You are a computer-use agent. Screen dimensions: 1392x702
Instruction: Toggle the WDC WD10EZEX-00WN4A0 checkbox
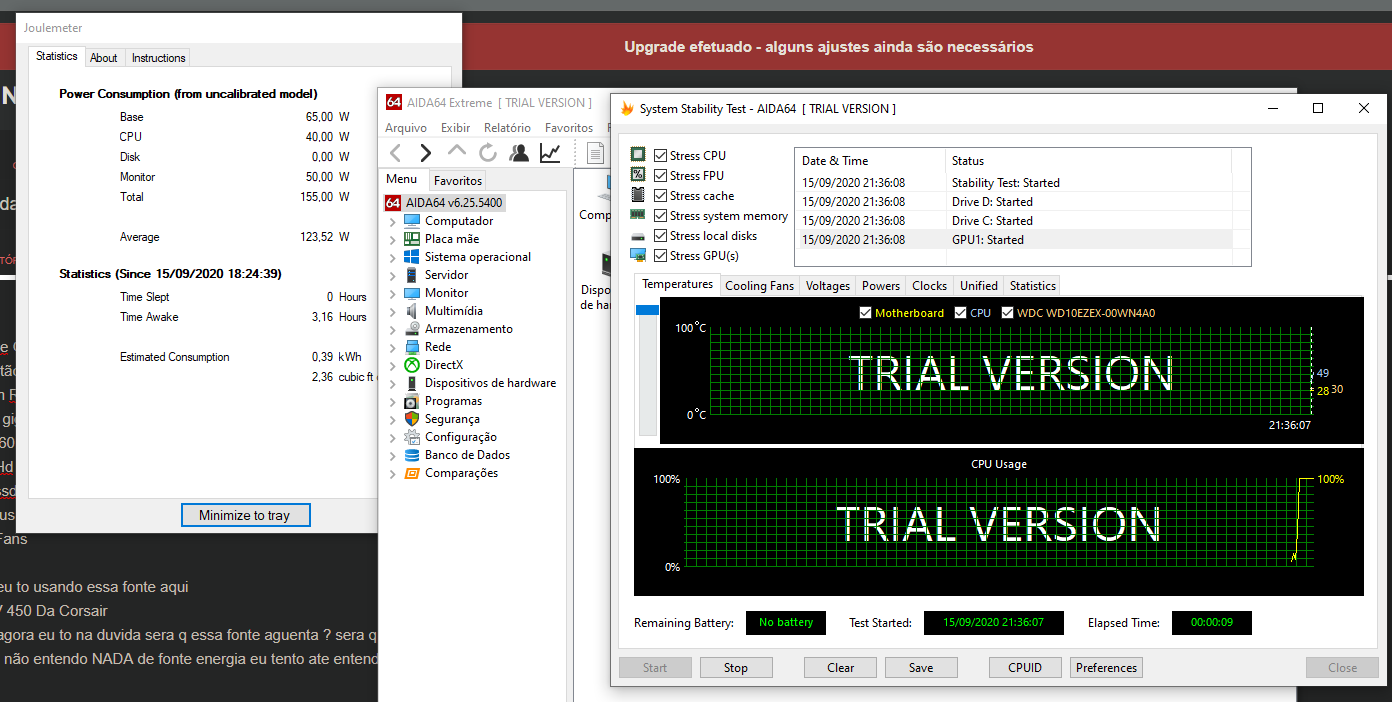pyautogui.click(x=1007, y=313)
